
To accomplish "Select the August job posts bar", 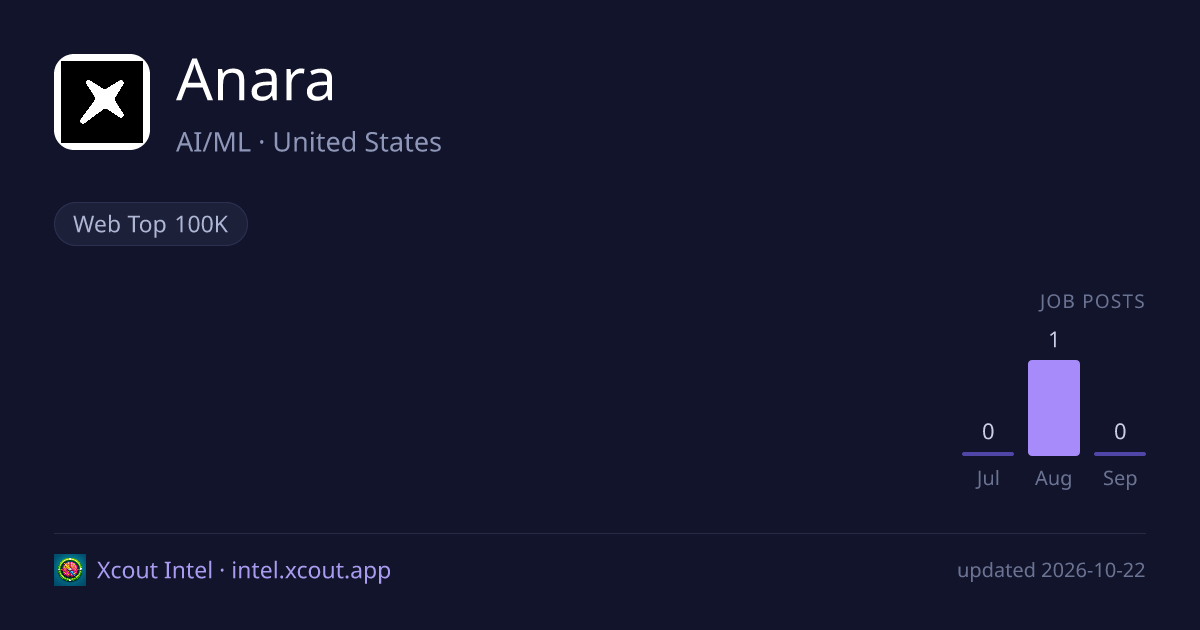I will click(x=1054, y=408).
